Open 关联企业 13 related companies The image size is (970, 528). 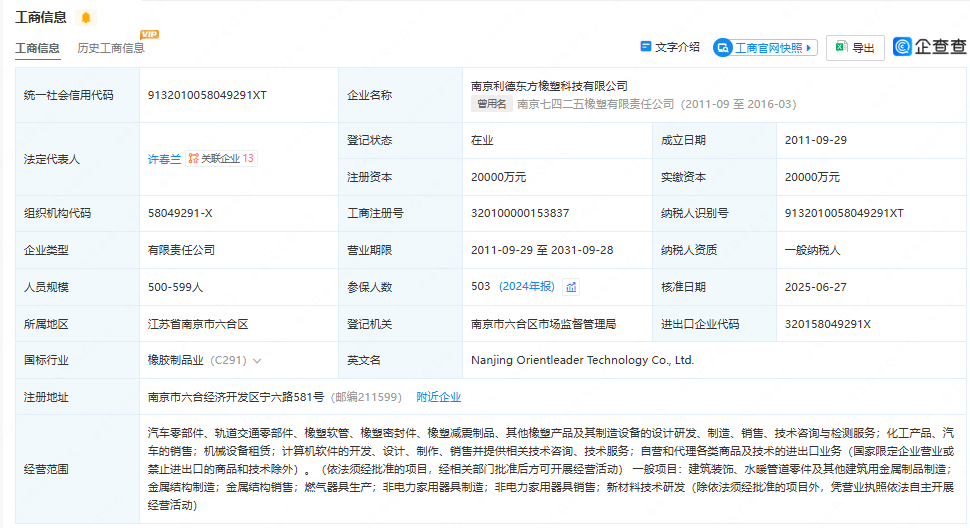[x=221, y=158]
